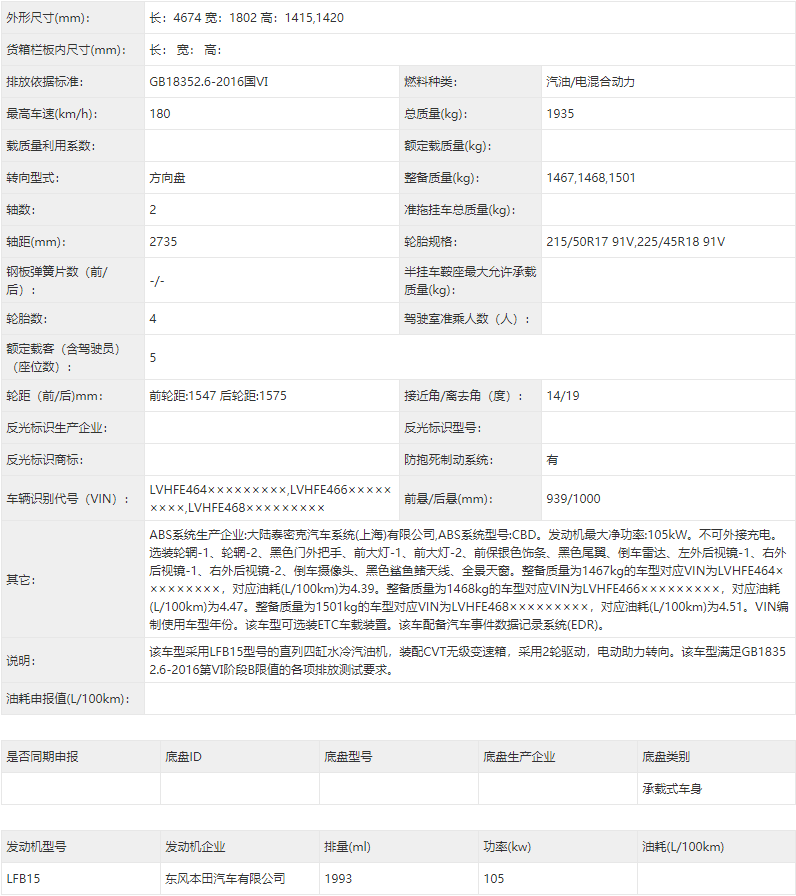Click the approach/departure angle value 14/19
Viewport: 796px width, 896px height.
pos(563,396)
